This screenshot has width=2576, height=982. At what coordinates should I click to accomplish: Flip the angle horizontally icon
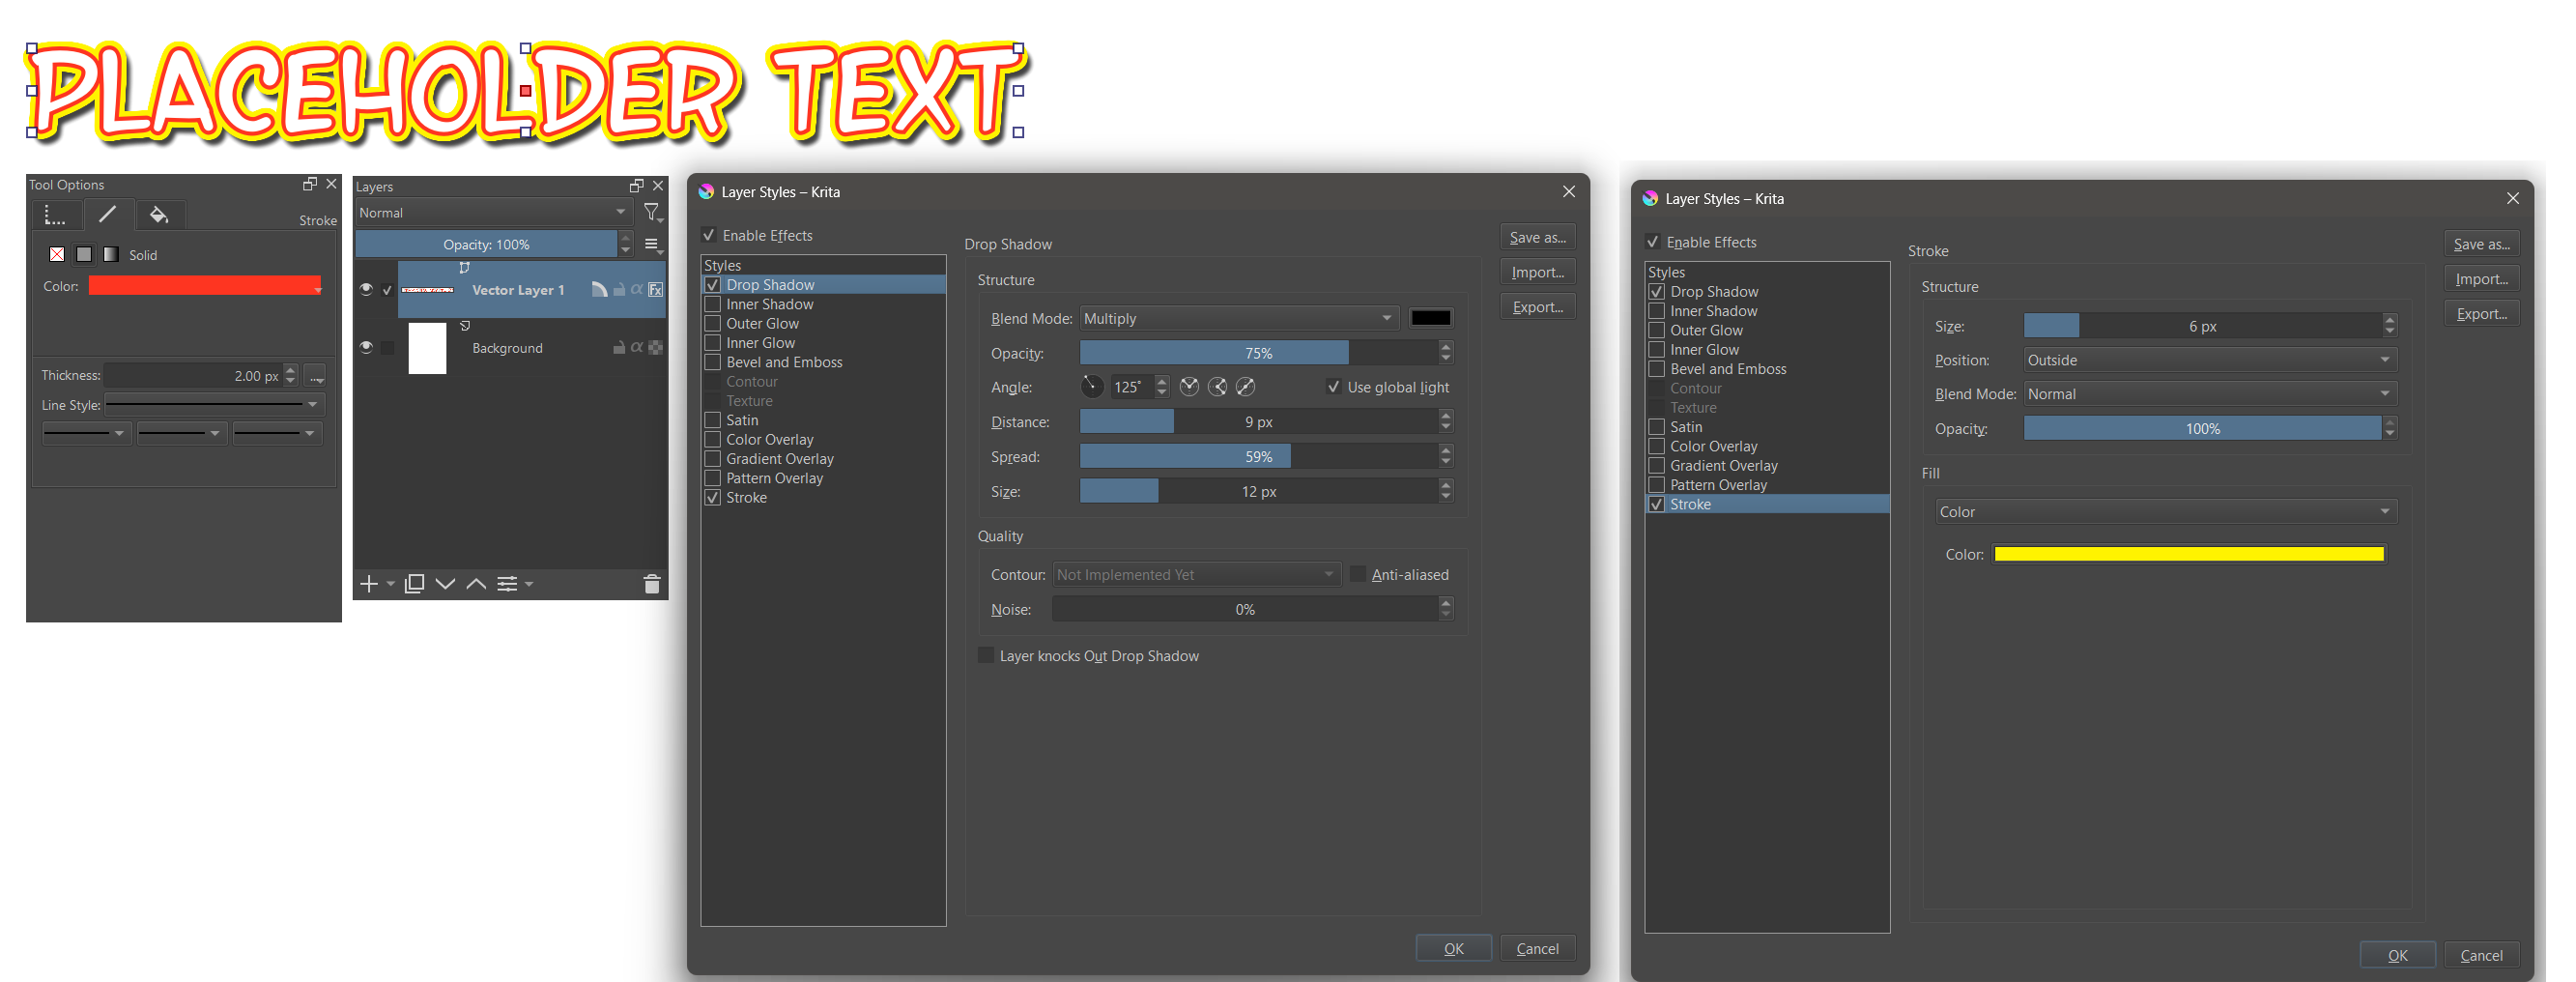[1189, 387]
